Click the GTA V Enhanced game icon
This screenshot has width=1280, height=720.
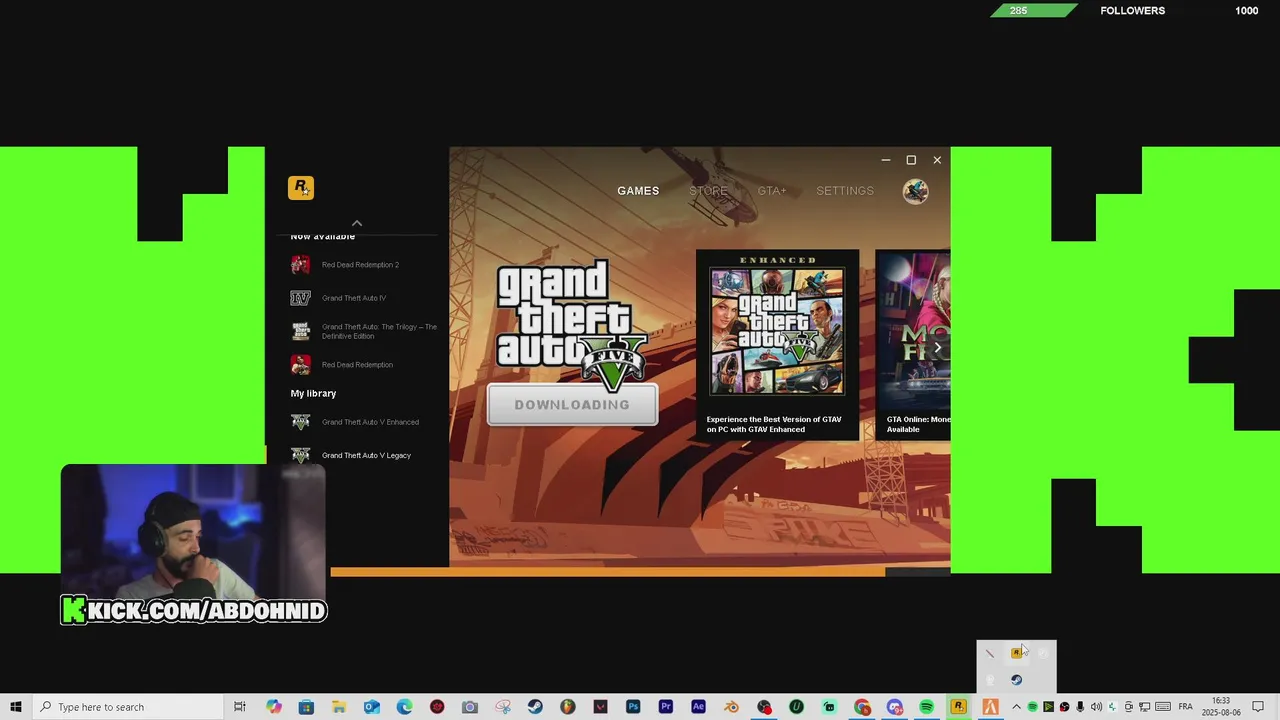pyautogui.click(x=300, y=422)
